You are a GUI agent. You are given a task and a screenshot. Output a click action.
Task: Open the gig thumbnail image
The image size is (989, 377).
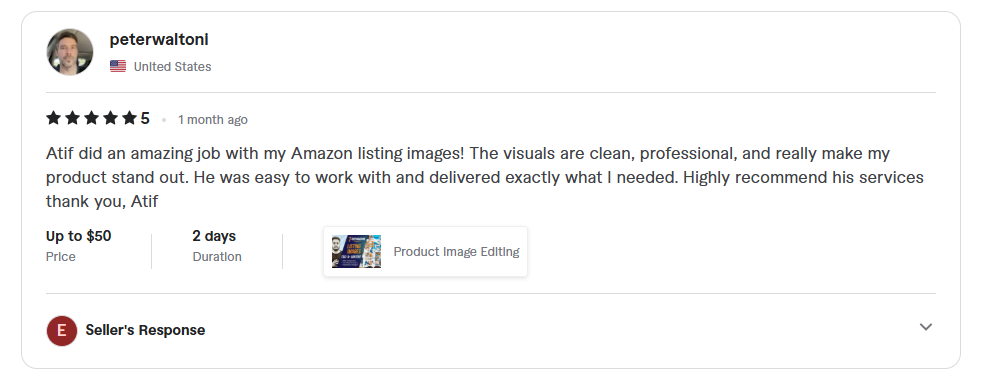[356, 252]
